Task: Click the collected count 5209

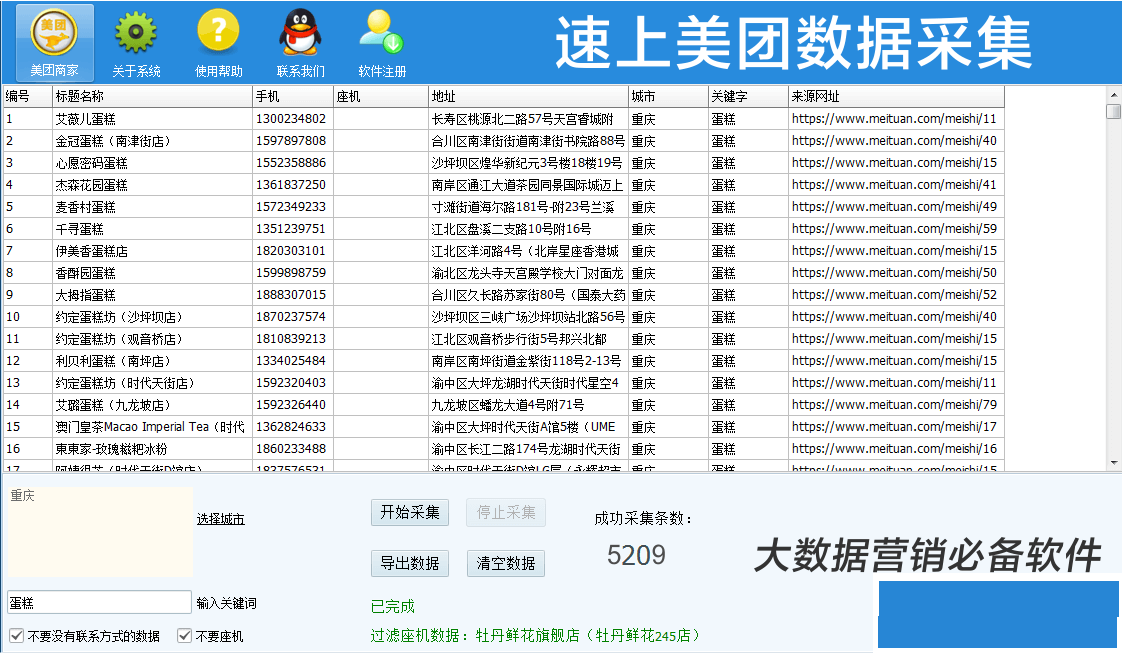Action: 636,555
